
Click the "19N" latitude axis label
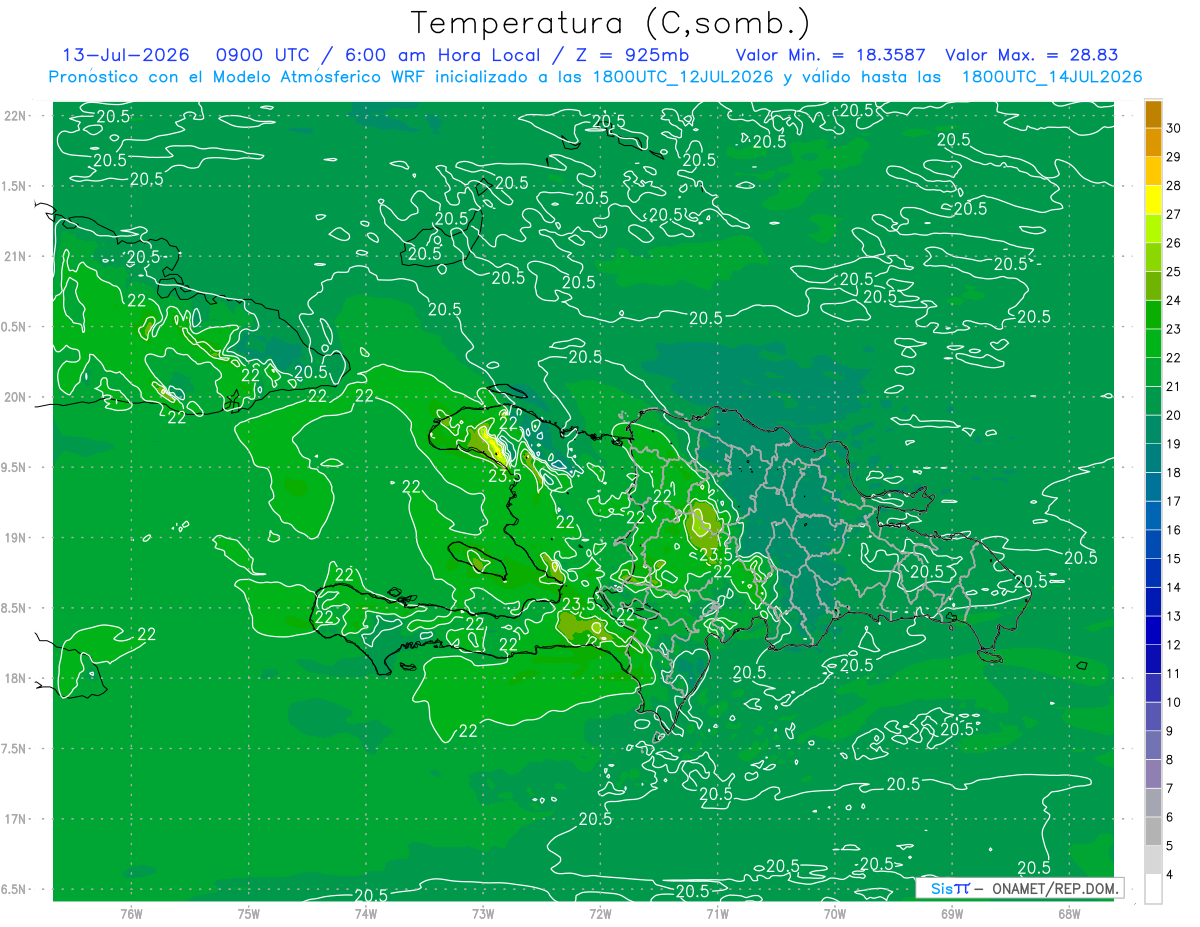coord(17,538)
